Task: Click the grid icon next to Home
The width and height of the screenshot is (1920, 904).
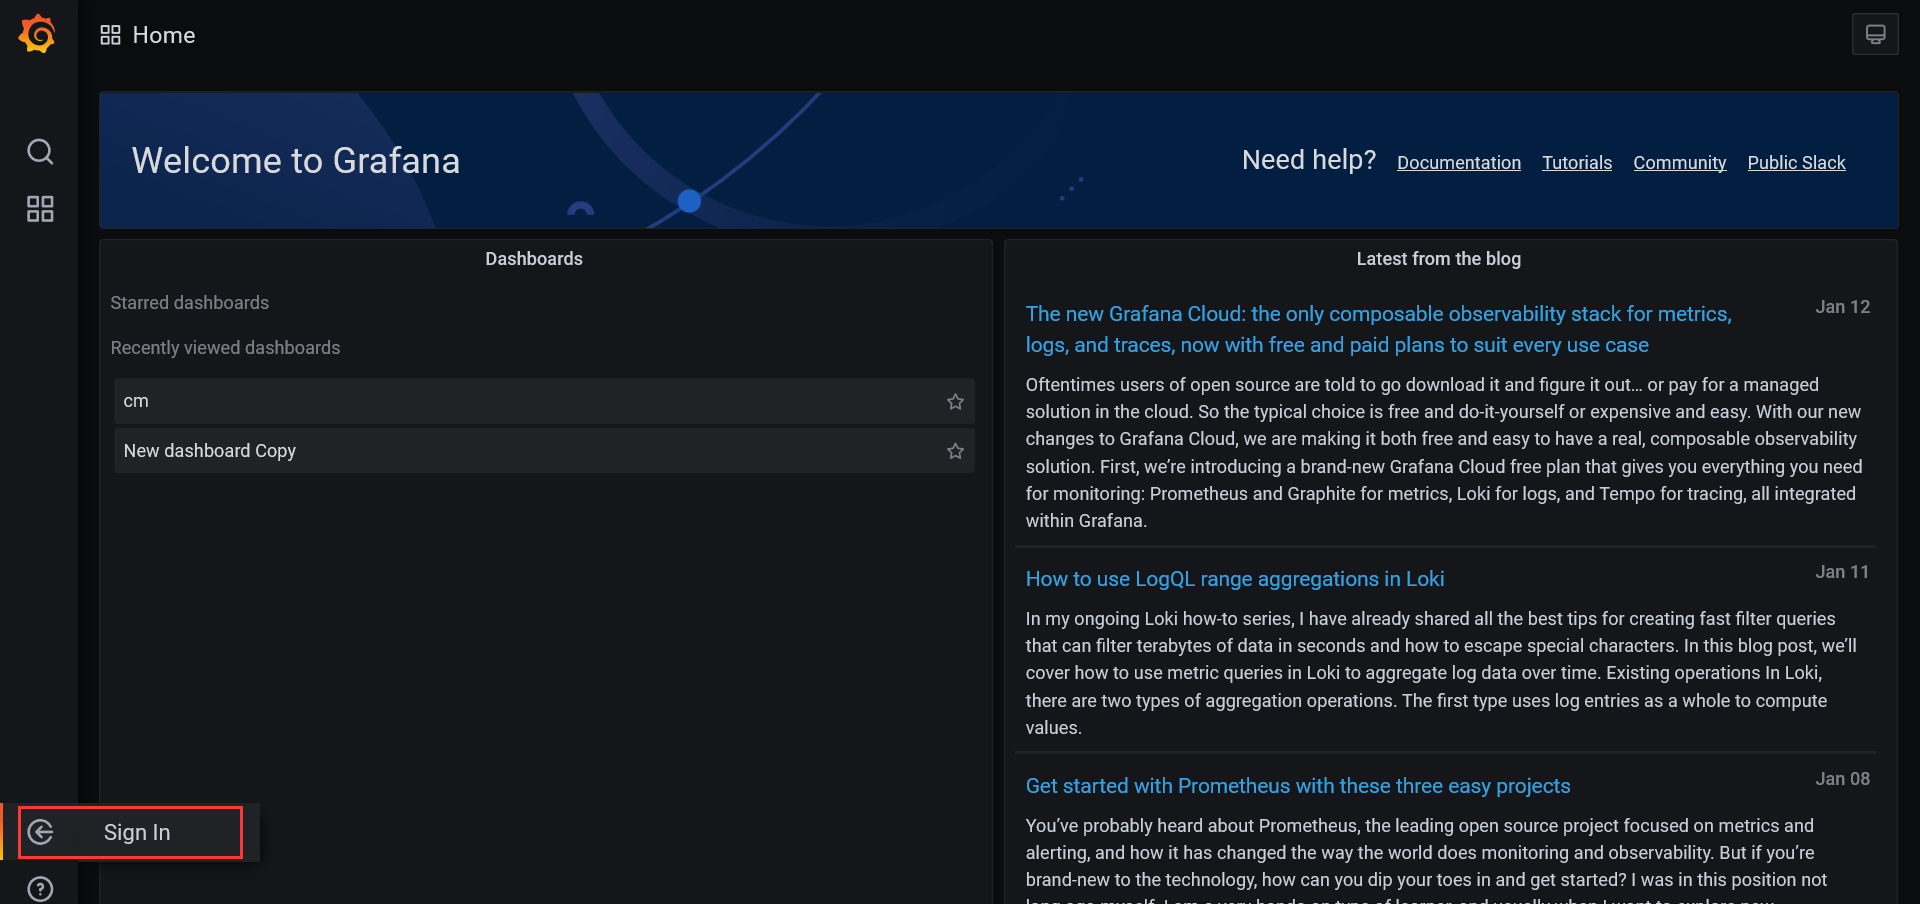Action: 110,33
